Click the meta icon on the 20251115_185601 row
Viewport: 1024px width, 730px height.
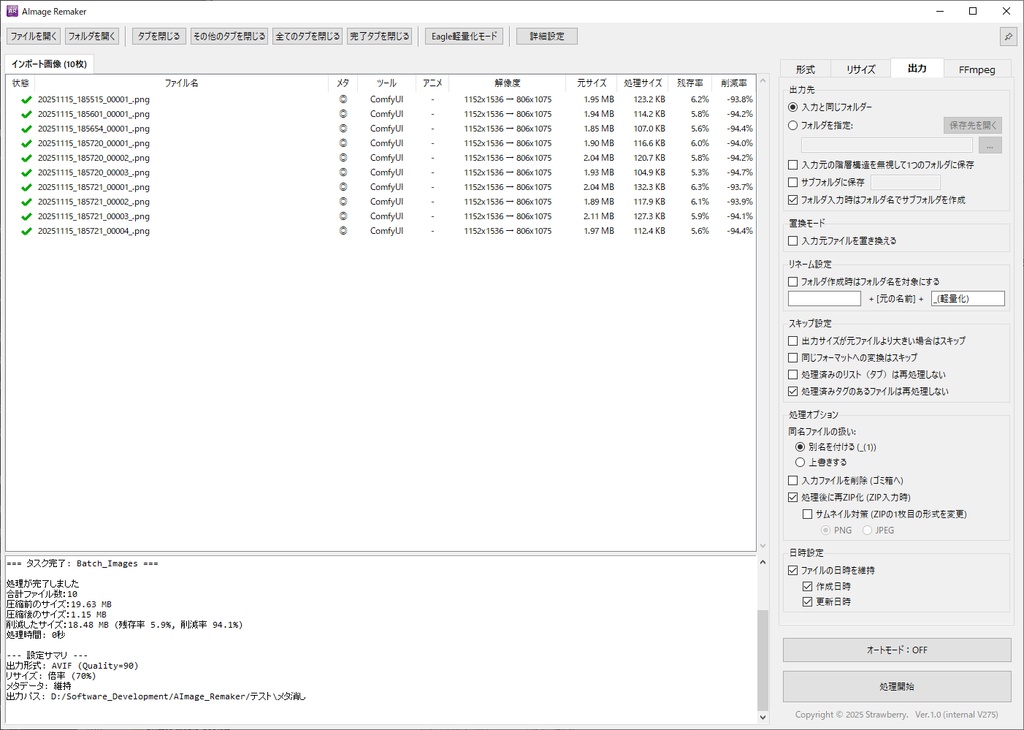tap(342, 114)
